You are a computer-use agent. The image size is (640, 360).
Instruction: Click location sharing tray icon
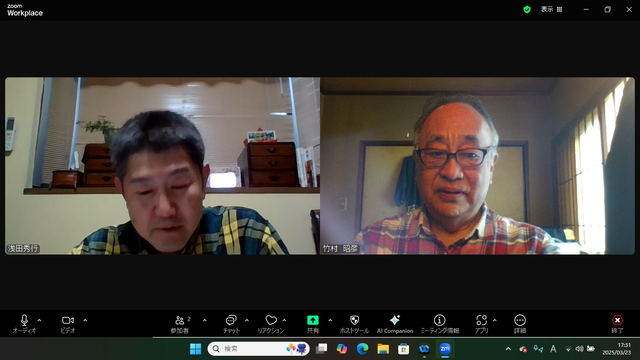pyautogui.click(x=538, y=349)
